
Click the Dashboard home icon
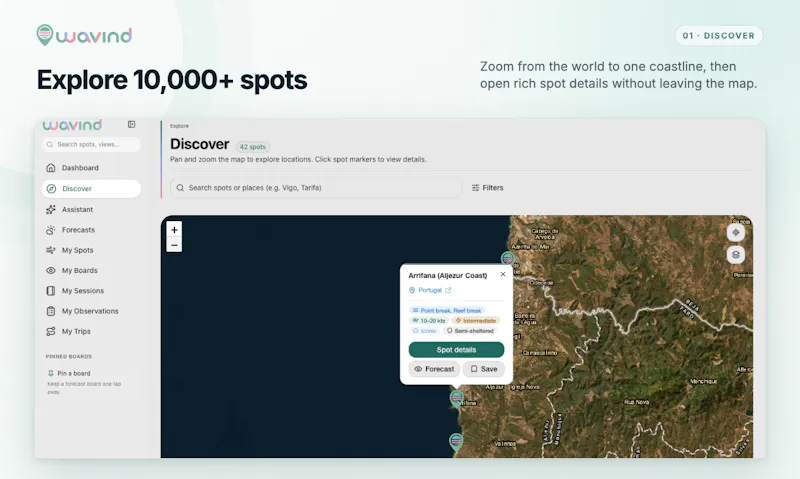pyautogui.click(x=51, y=168)
